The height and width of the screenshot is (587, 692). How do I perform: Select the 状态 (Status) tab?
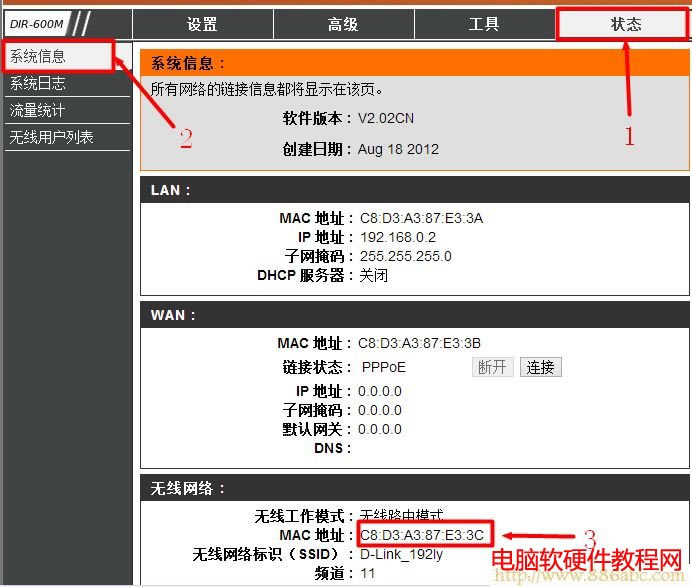coord(626,24)
